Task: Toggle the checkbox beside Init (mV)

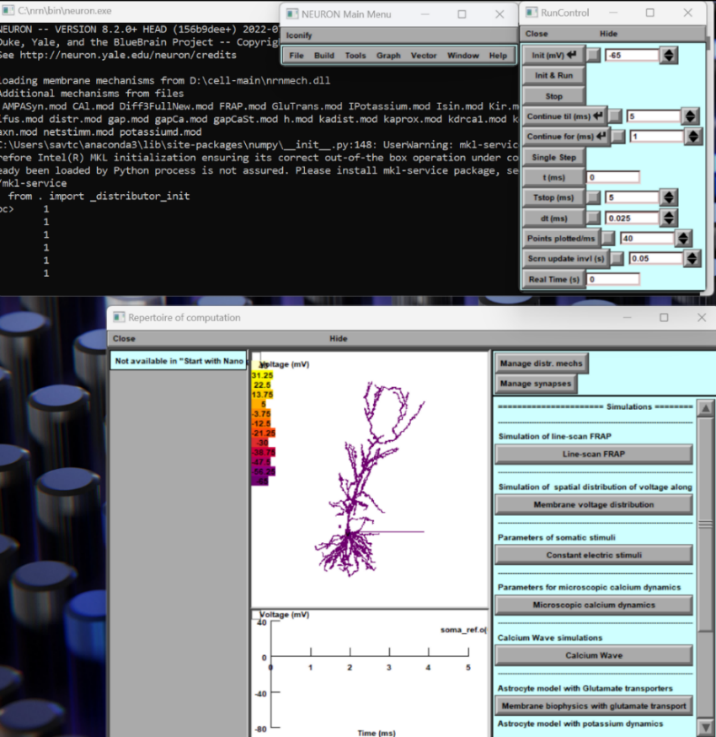Action: [594, 55]
